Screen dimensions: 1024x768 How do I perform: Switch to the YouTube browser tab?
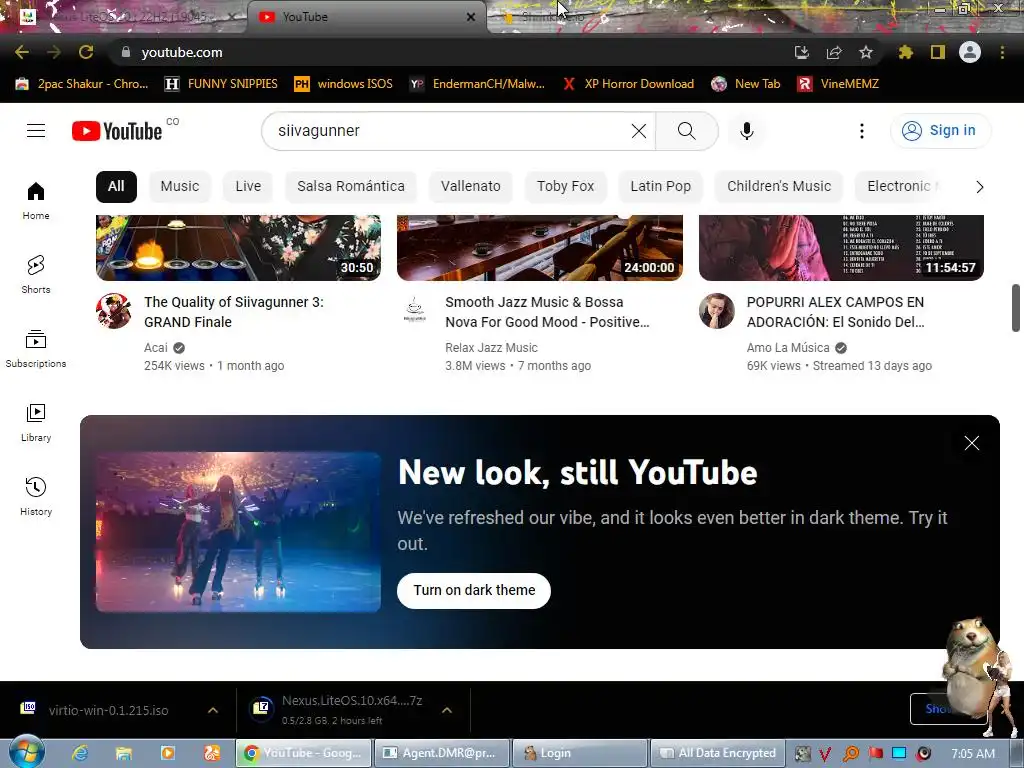tap(366, 17)
